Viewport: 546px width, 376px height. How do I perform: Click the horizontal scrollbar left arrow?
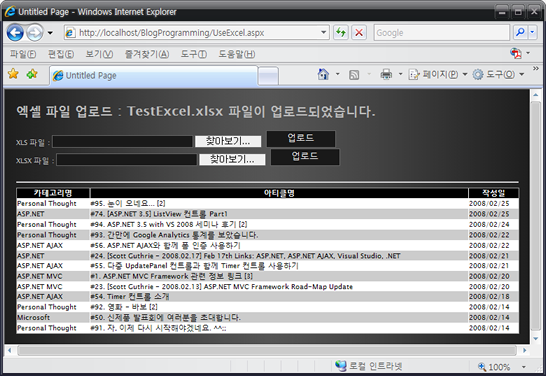(9, 350)
